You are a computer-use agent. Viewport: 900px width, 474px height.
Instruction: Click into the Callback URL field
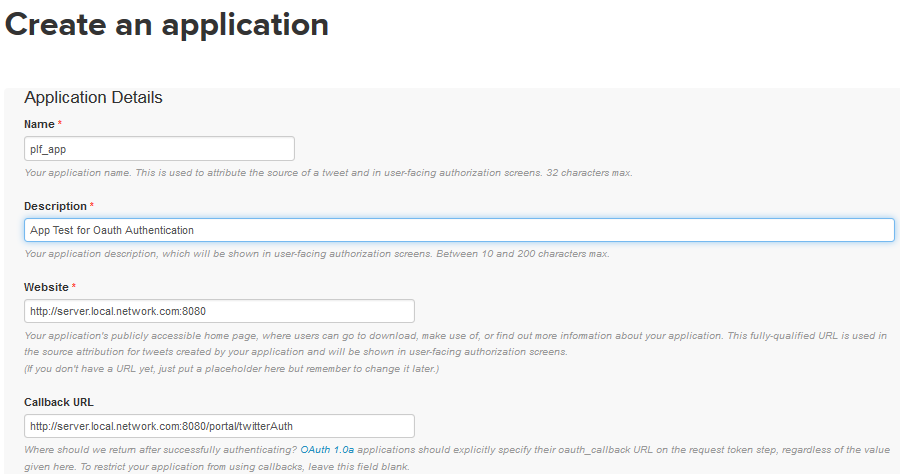tap(219, 426)
